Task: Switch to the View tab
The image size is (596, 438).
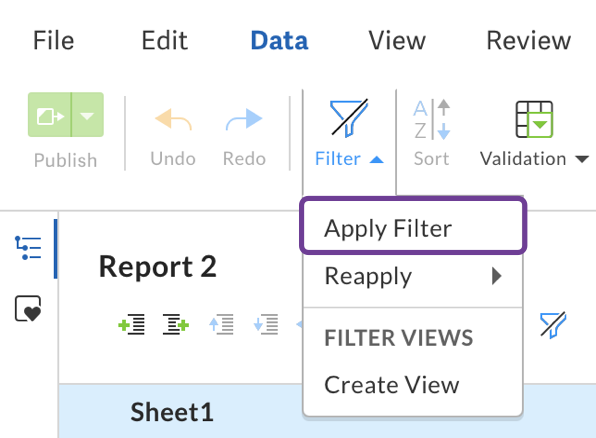Action: pyautogui.click(x=397, y=40)
